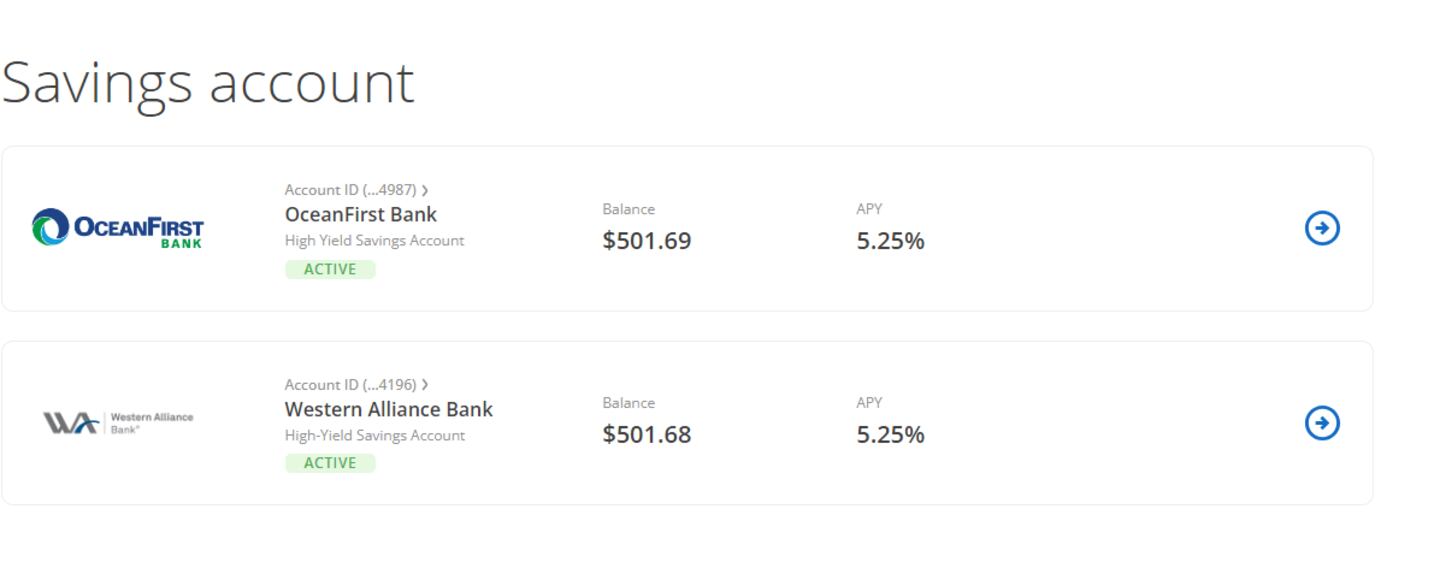The image size is (1440, 568).
Task: Click the 5.25% APY for Western Alliance
Action: (x=890, y=435)
